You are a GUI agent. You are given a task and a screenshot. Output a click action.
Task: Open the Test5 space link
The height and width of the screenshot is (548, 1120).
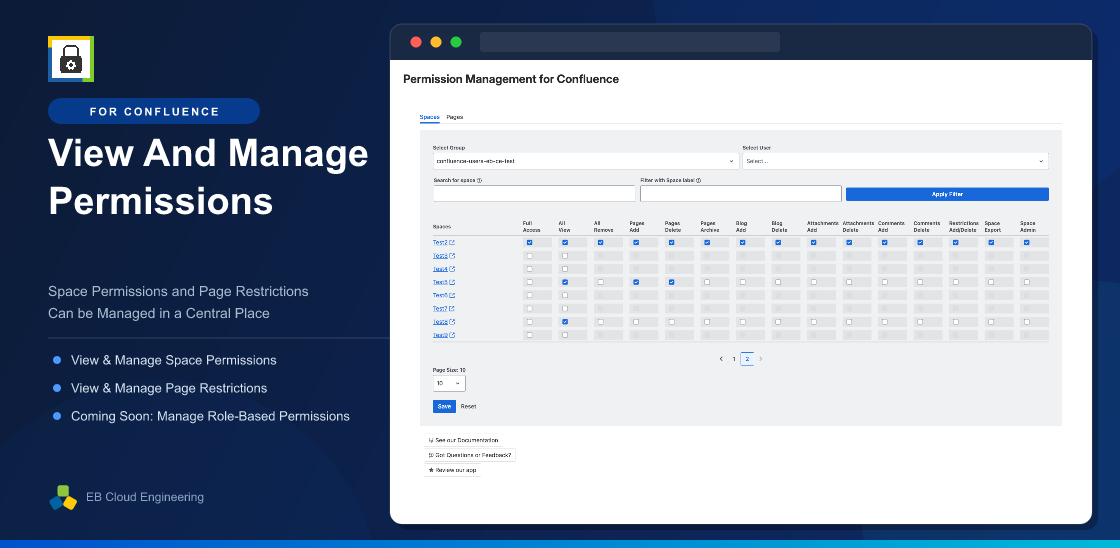point(440,282)
